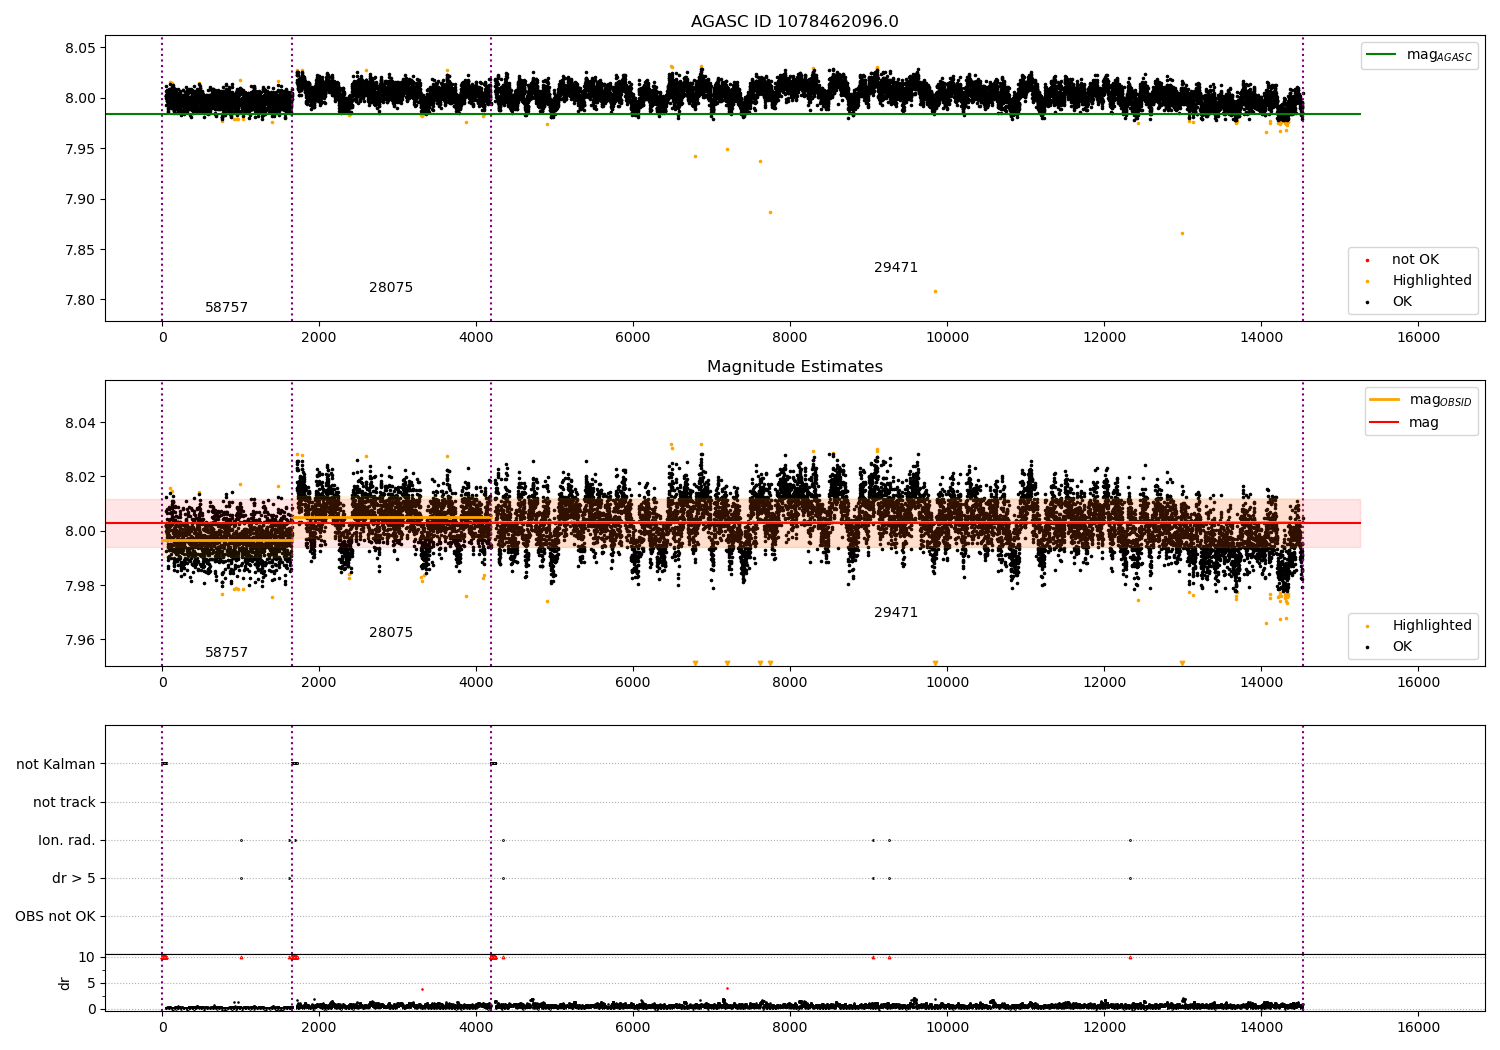1500x1050 pixels.
Task: Click the orange mag OBSID legend line swatch
Action: 1384,400
